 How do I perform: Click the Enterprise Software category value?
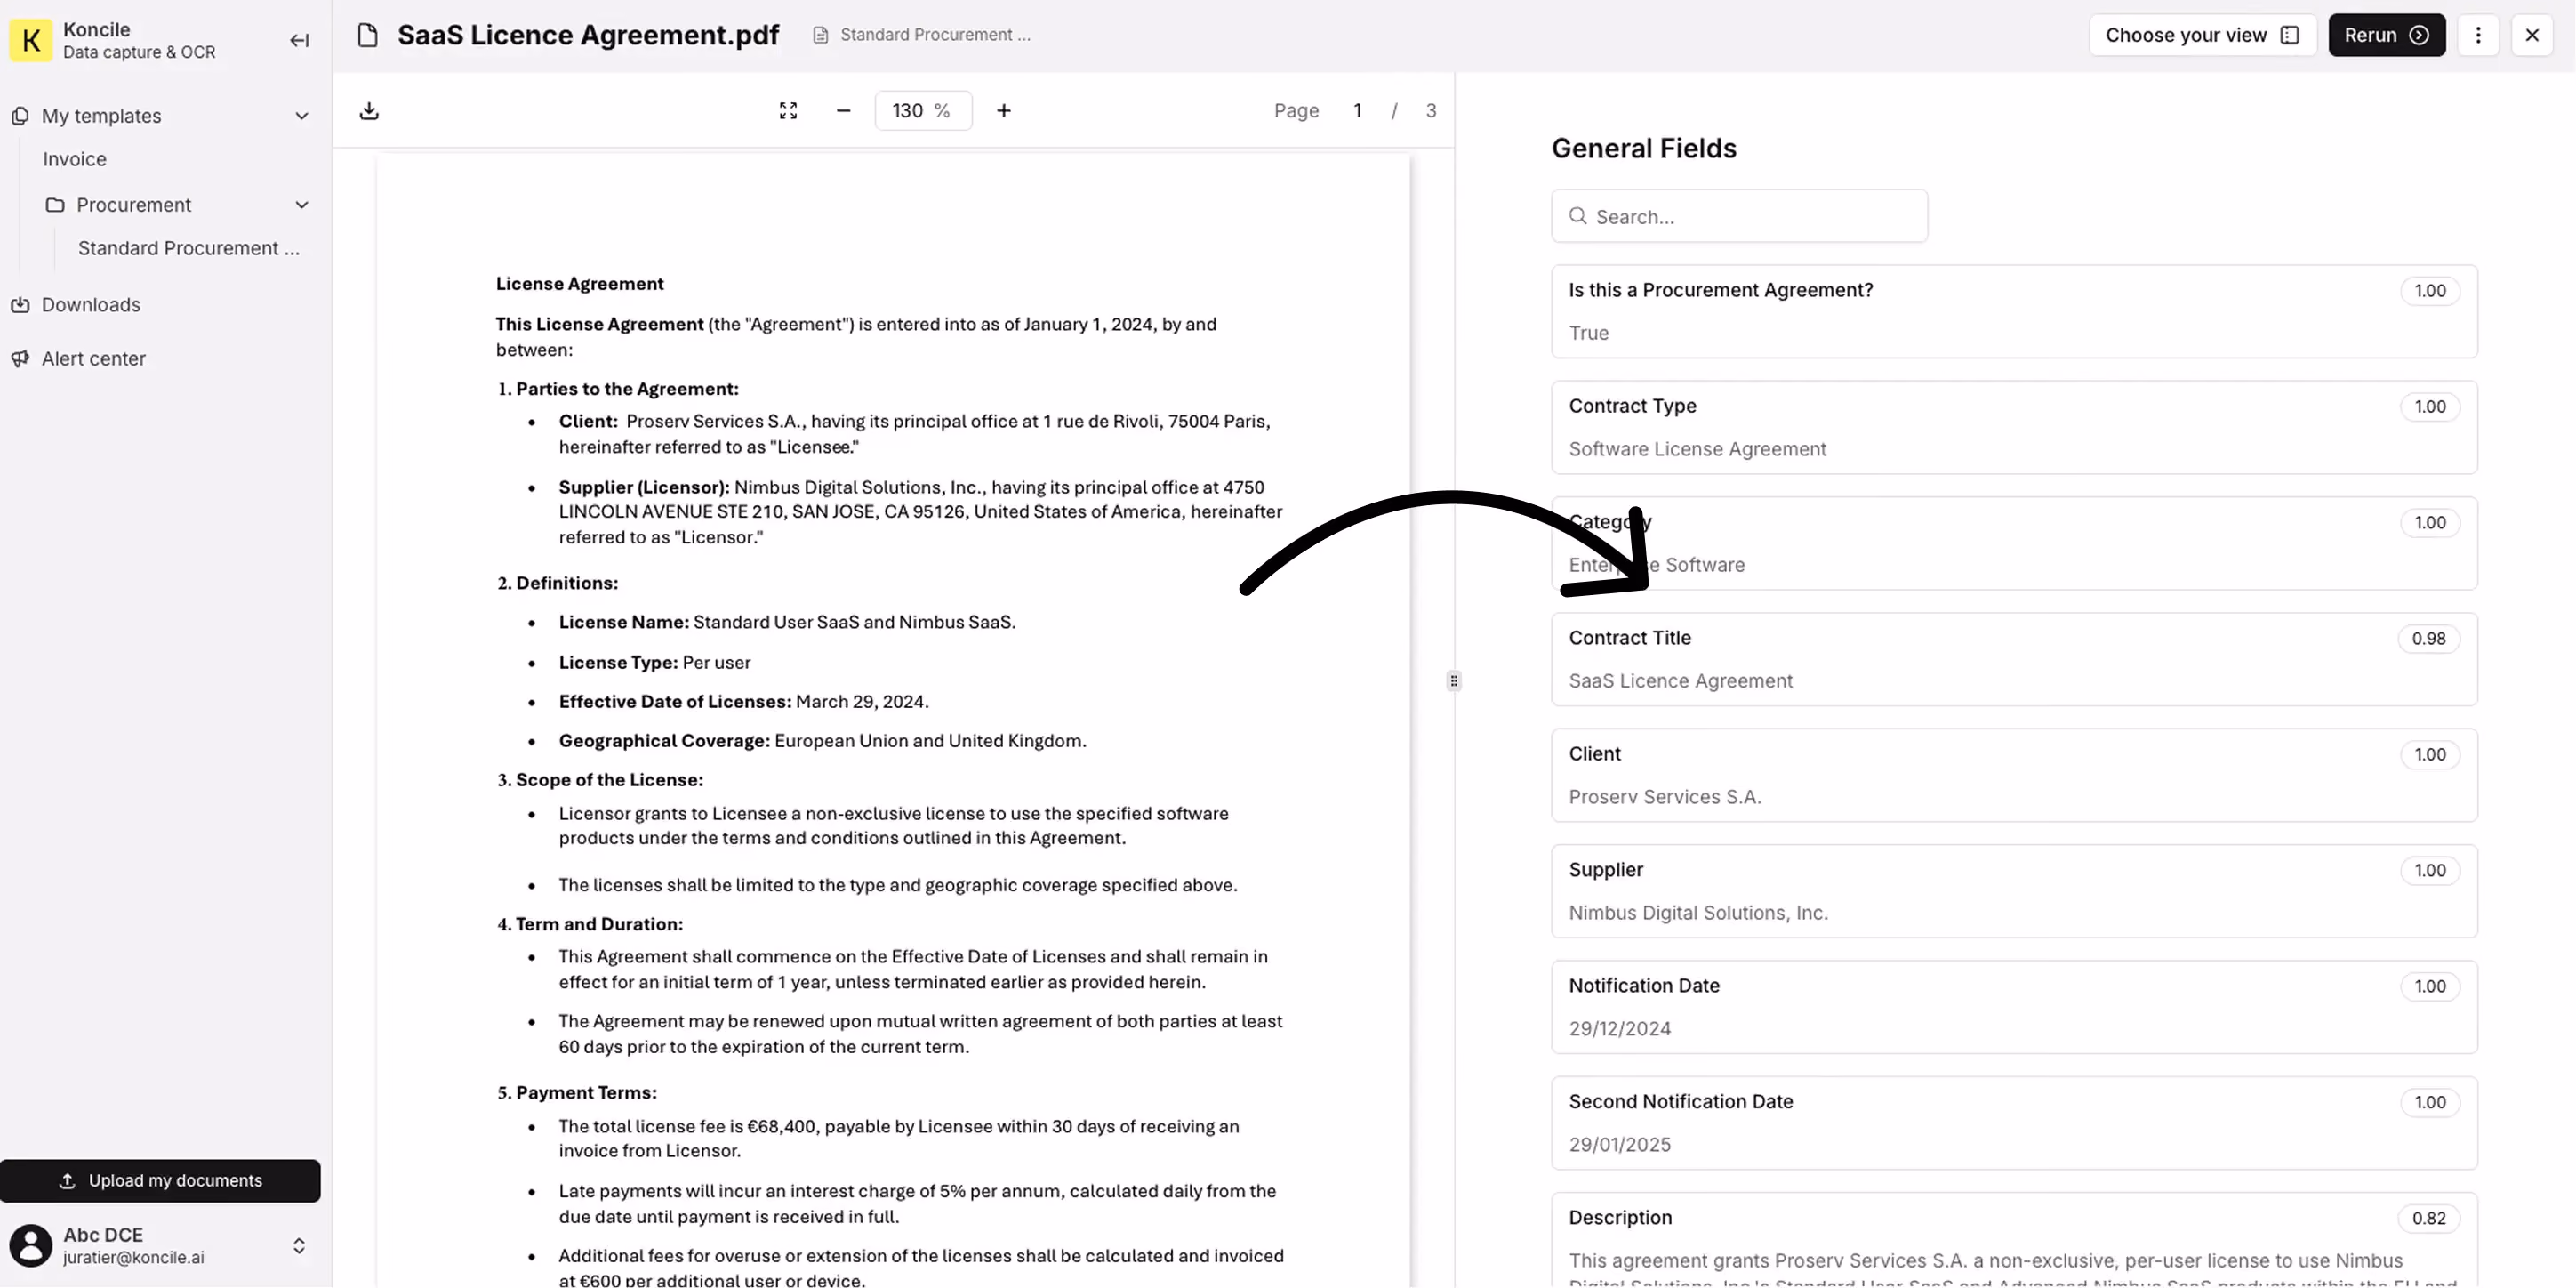(x=1656, y=566)
